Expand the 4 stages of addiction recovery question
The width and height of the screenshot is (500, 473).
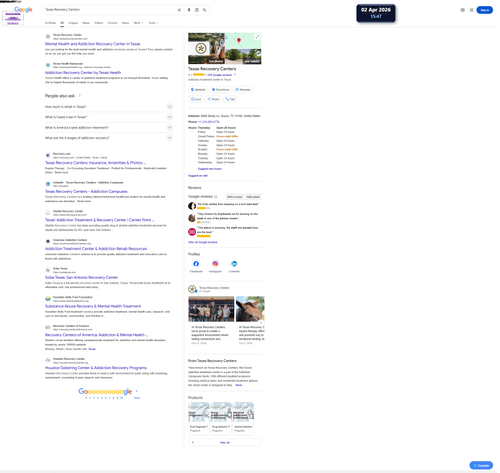click(109, 138)
